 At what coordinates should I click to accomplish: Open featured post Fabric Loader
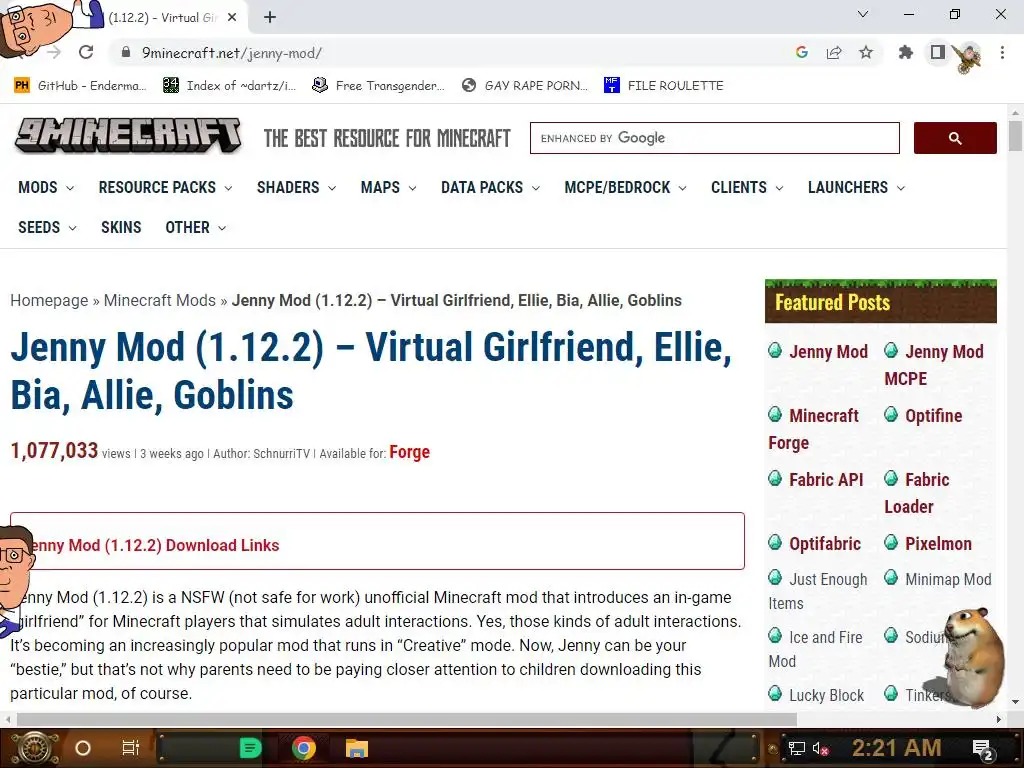tap(917, 493)
